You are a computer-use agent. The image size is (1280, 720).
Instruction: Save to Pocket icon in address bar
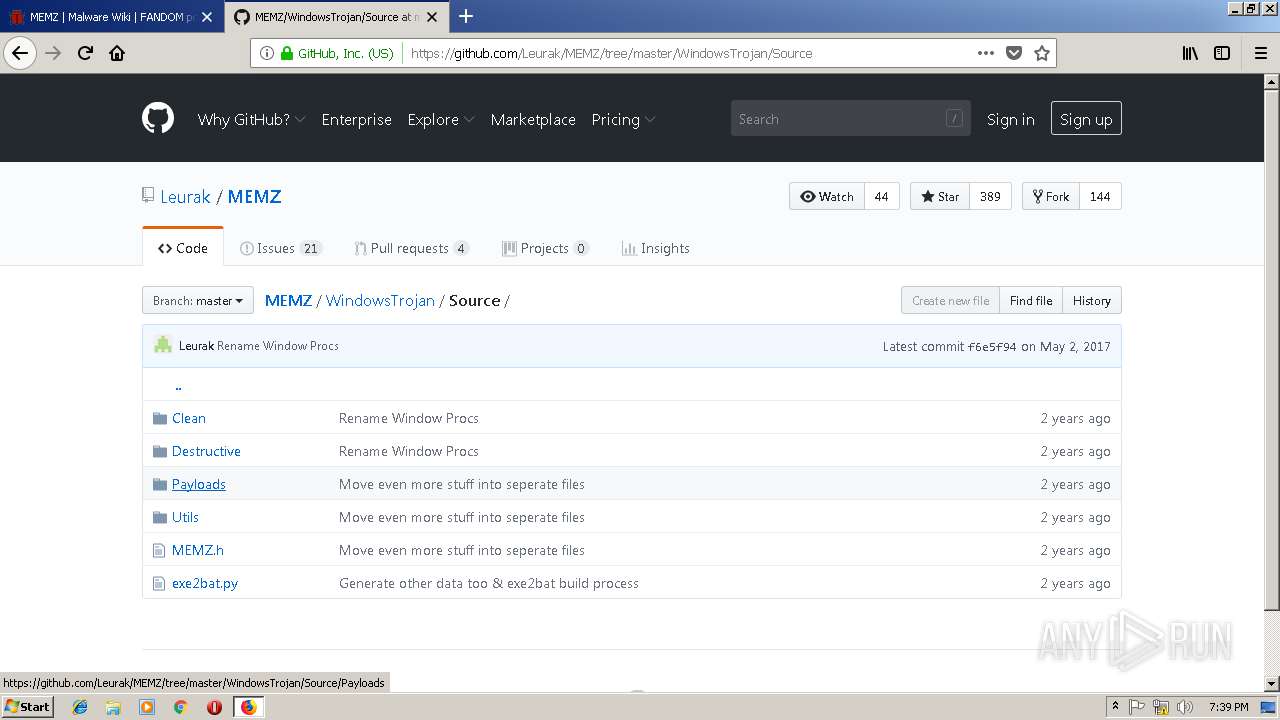(x=1013, y=53)
